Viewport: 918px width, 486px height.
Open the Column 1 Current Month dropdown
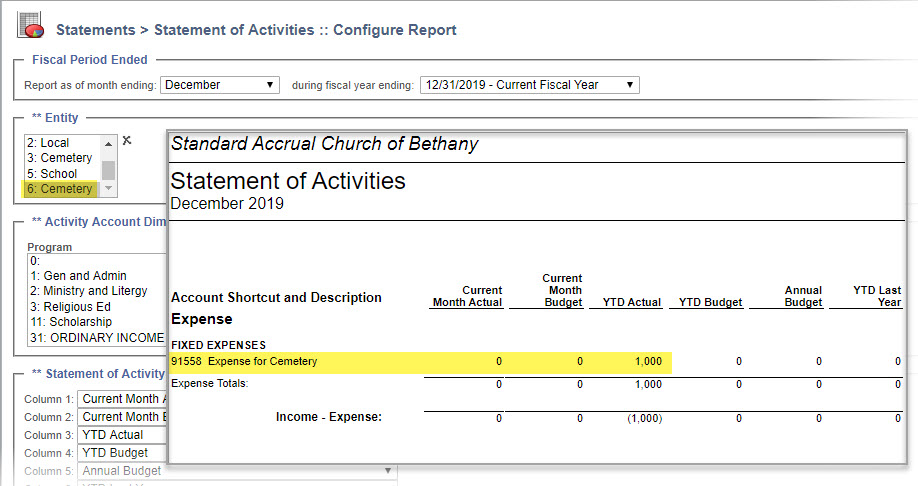tap(122, 399)
